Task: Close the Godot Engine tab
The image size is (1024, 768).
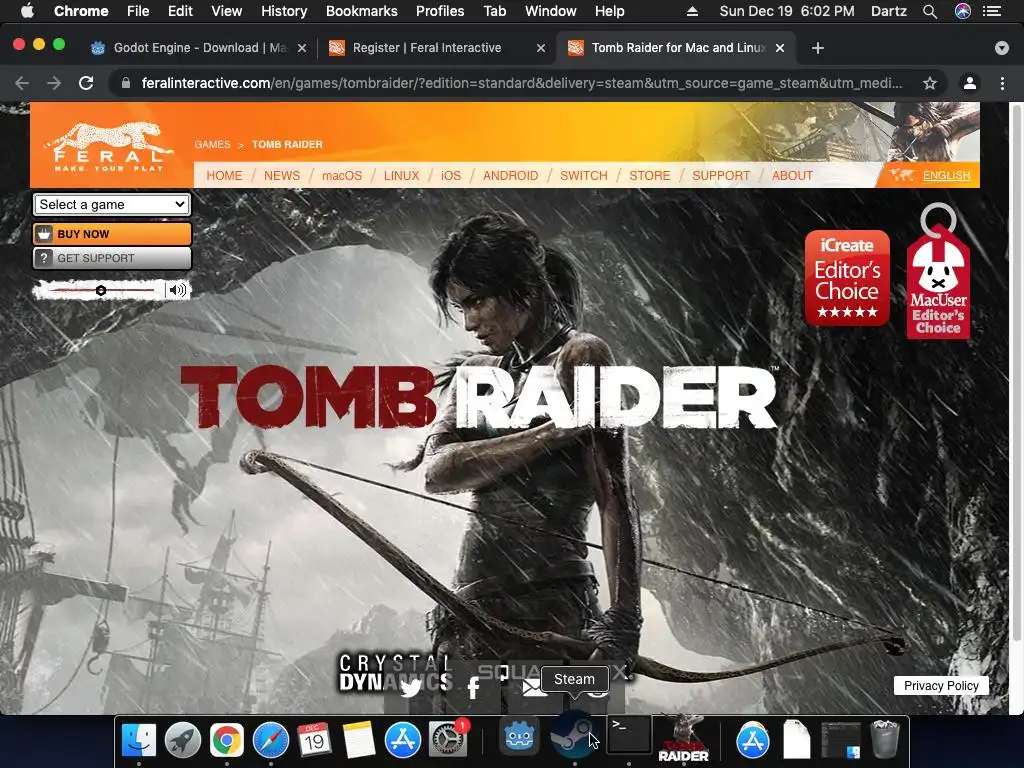Action: [x=302, y=48]
